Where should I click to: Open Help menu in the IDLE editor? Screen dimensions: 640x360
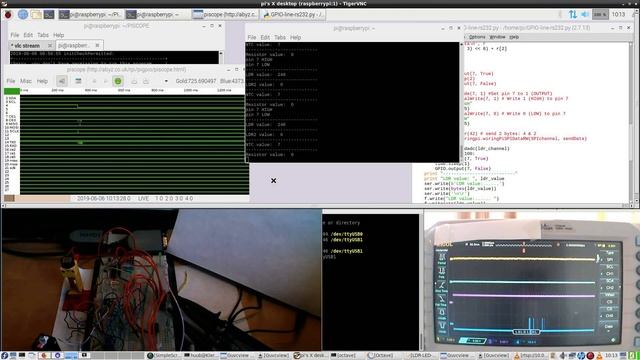tap(514, 37)
